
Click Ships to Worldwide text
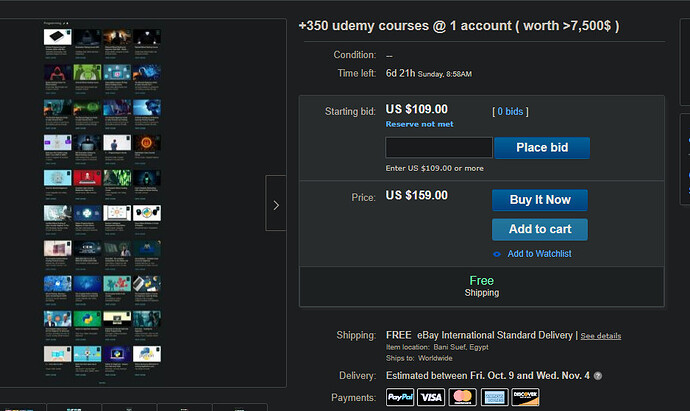point(419,358)
